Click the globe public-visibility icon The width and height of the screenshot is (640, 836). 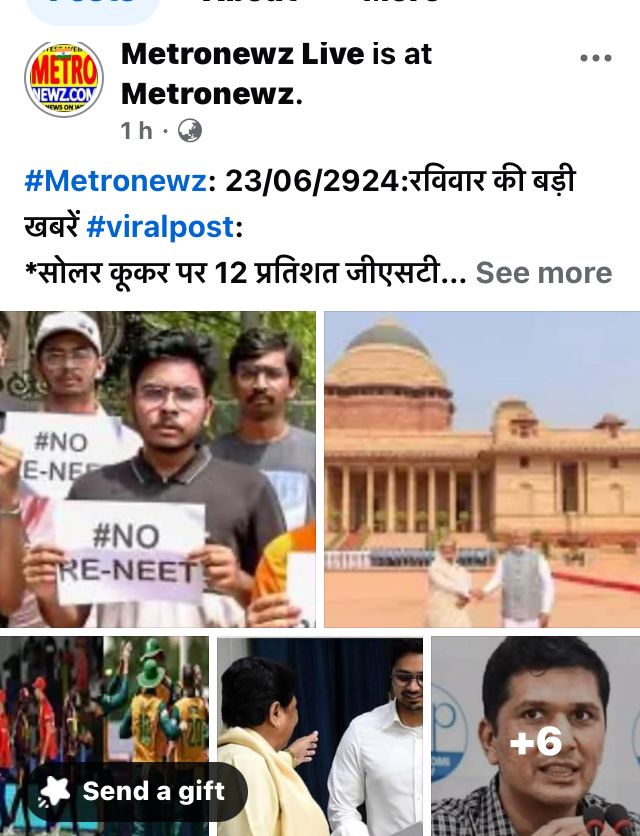tap(189, 131)
